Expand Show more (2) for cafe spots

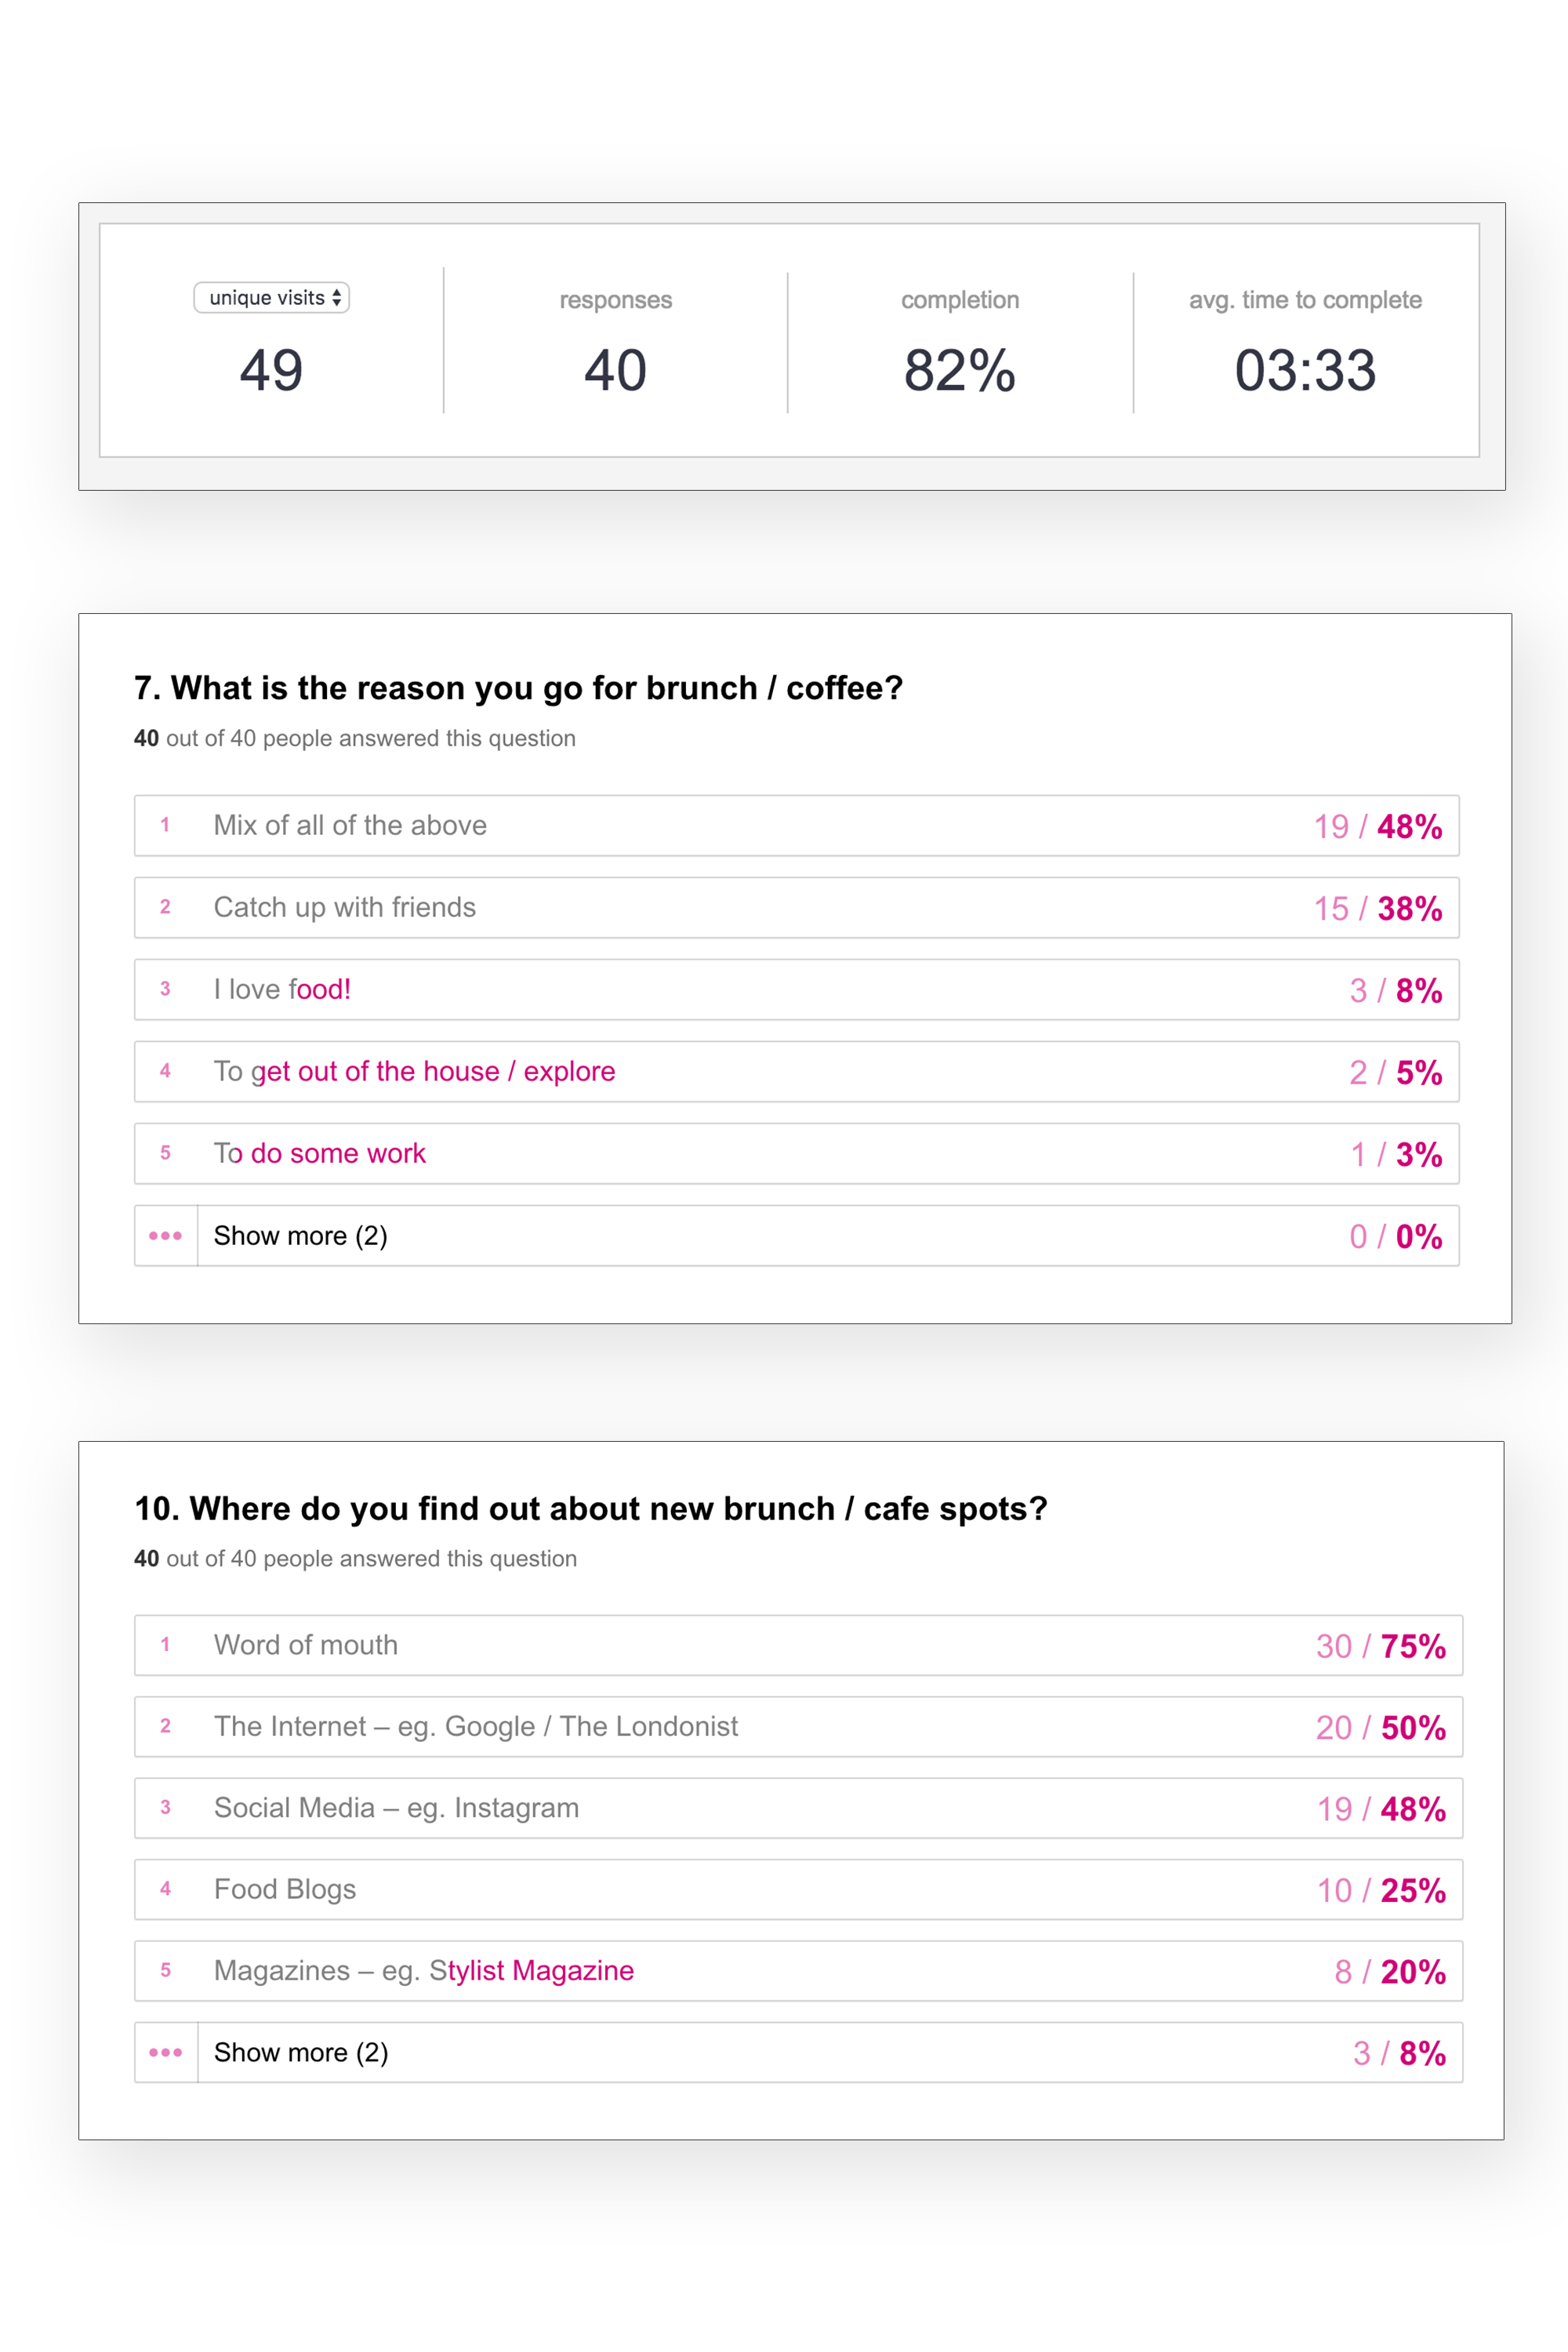pyautogui.click(x=301, y=2052)
